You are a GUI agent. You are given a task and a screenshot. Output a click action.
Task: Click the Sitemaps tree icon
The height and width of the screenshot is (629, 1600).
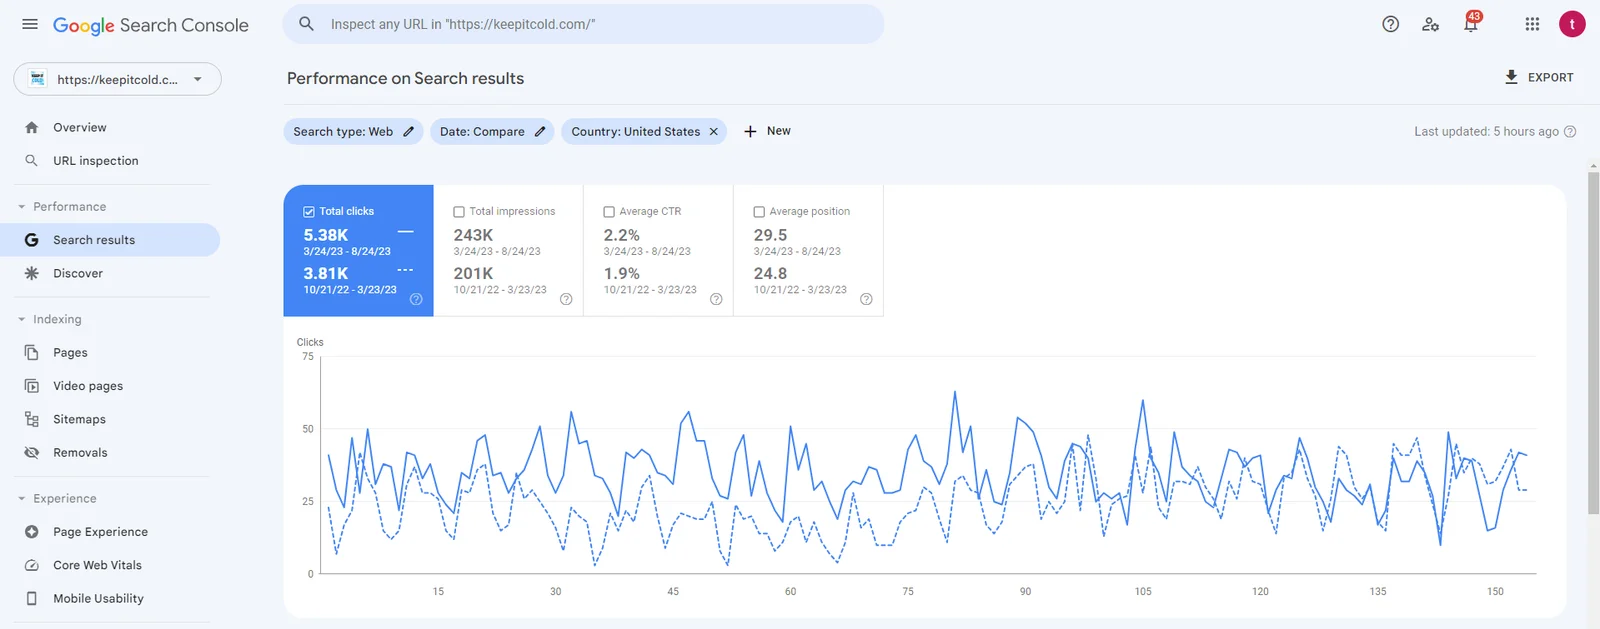click(31, 419)
